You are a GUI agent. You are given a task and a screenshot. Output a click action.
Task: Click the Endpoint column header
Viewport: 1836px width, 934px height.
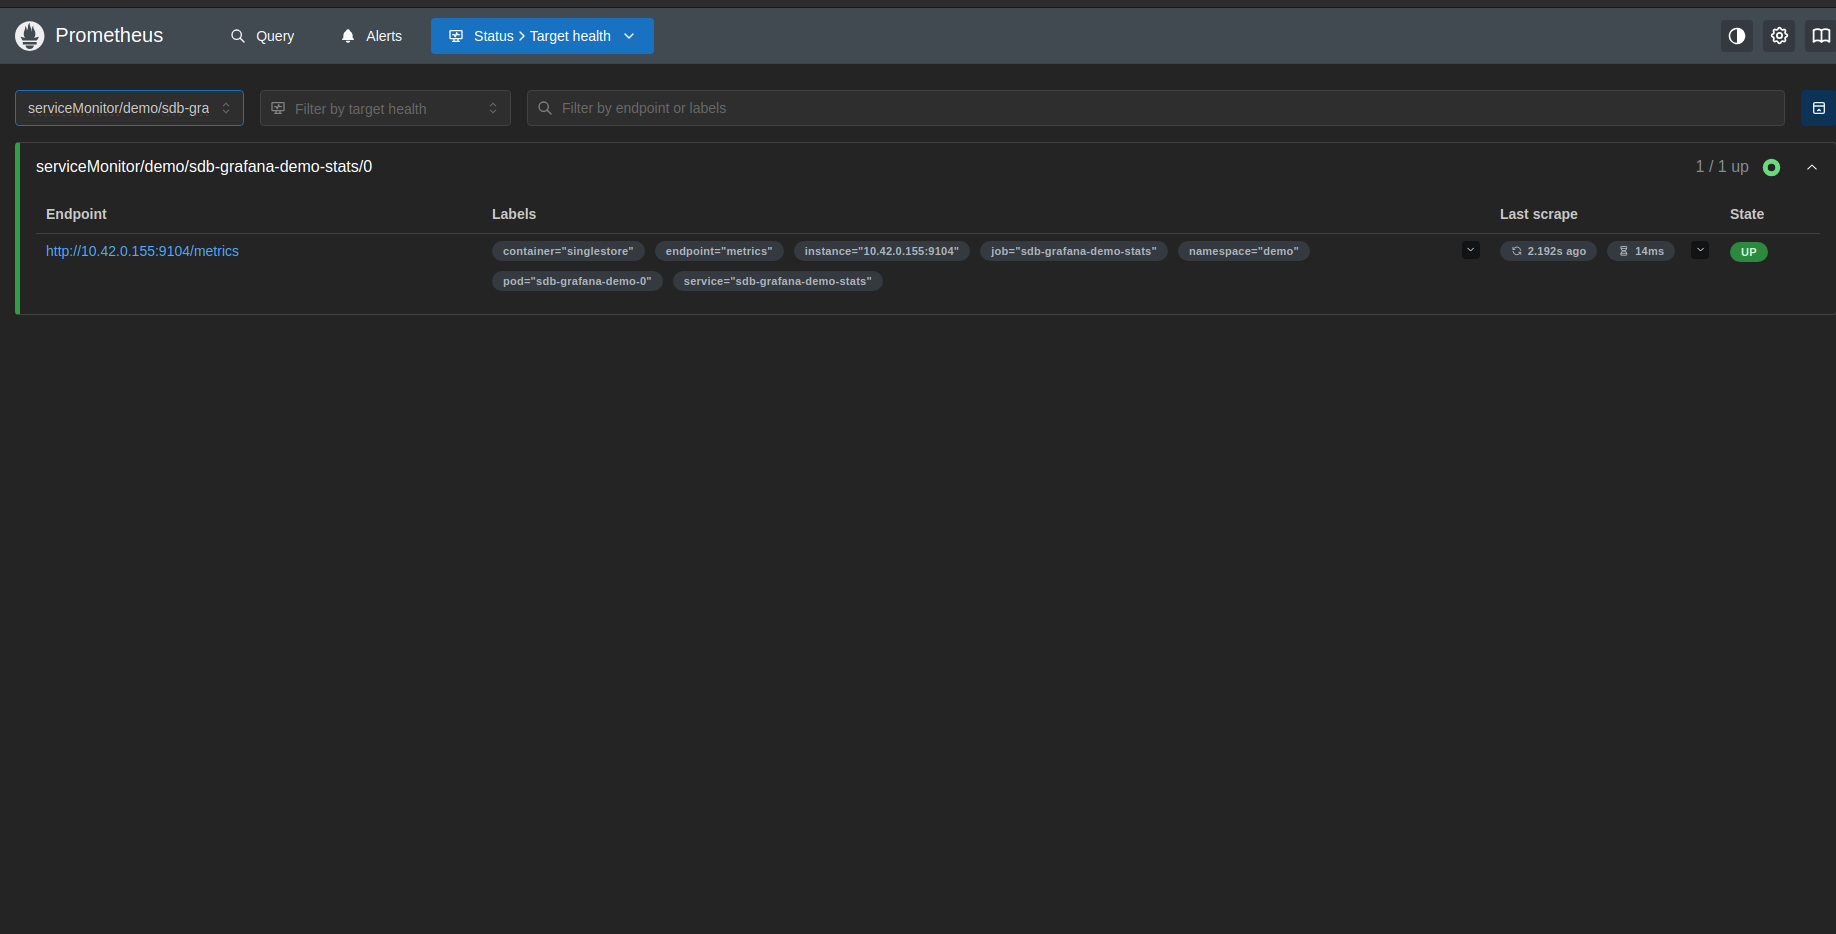[76, 214]
